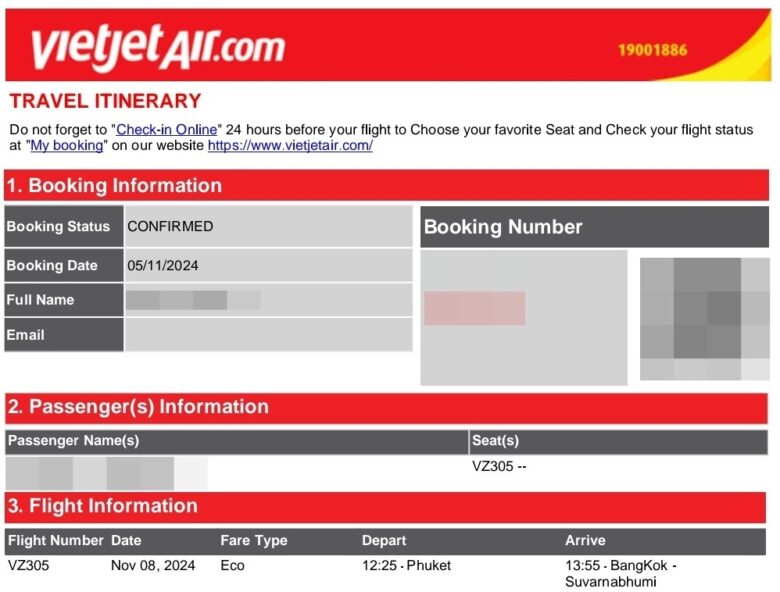Select the TRAVEL ITINERARY heading

pyautogui.click(x=105, y=101)
